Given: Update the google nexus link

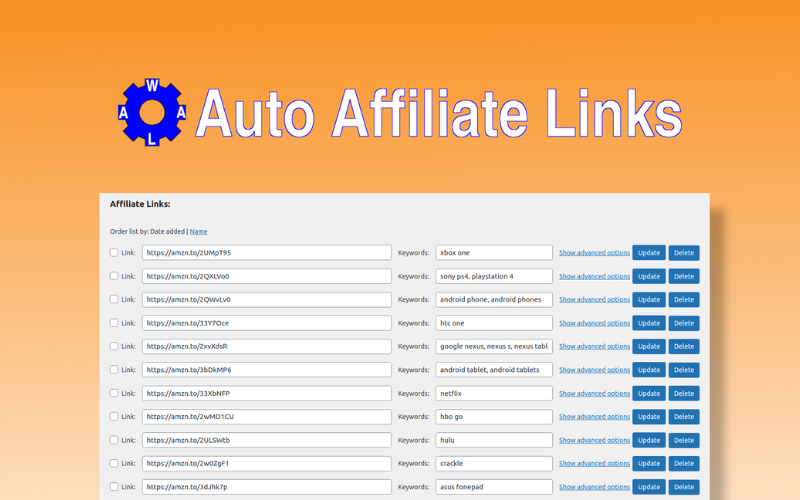Looking at the screenshot, I should (649, 346).
